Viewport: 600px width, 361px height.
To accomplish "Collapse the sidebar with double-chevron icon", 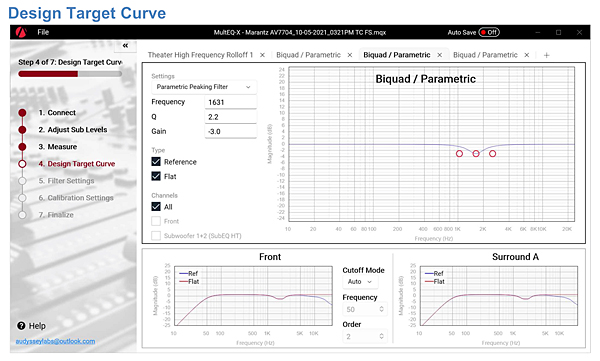I will 125,46.
